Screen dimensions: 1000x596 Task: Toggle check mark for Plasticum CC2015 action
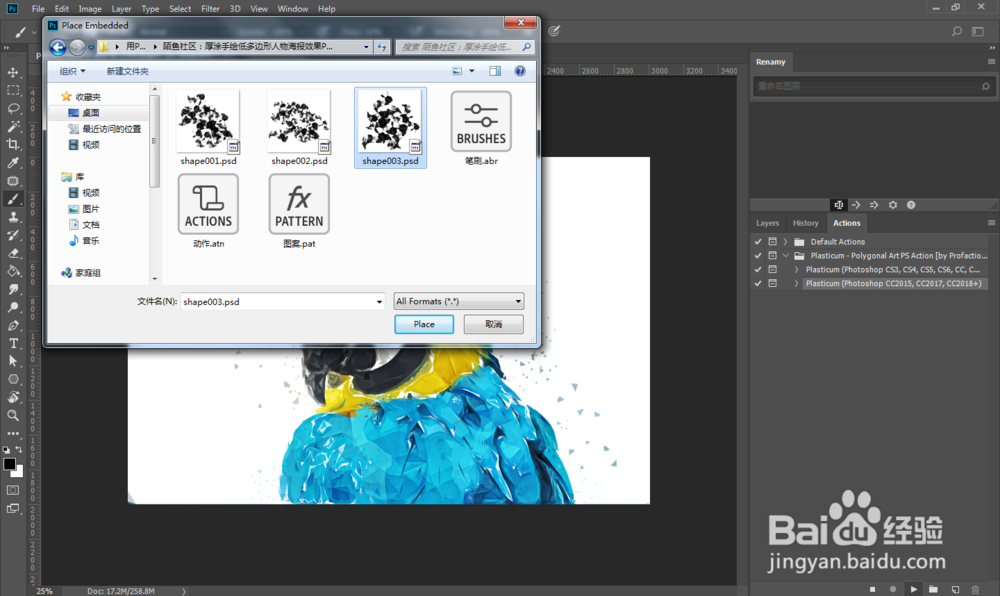pos(758,284)
